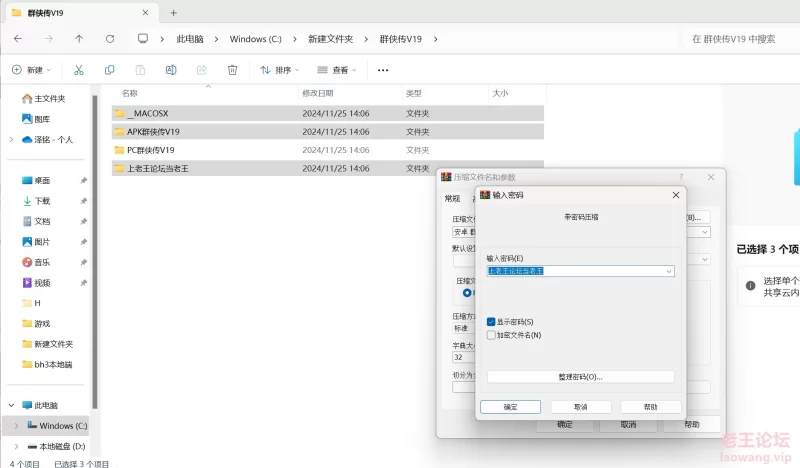Image resolution: width=800 pixels, height=468 pixels.
Task: Click the pin icon beside 下载
Action: click(83, 201)
